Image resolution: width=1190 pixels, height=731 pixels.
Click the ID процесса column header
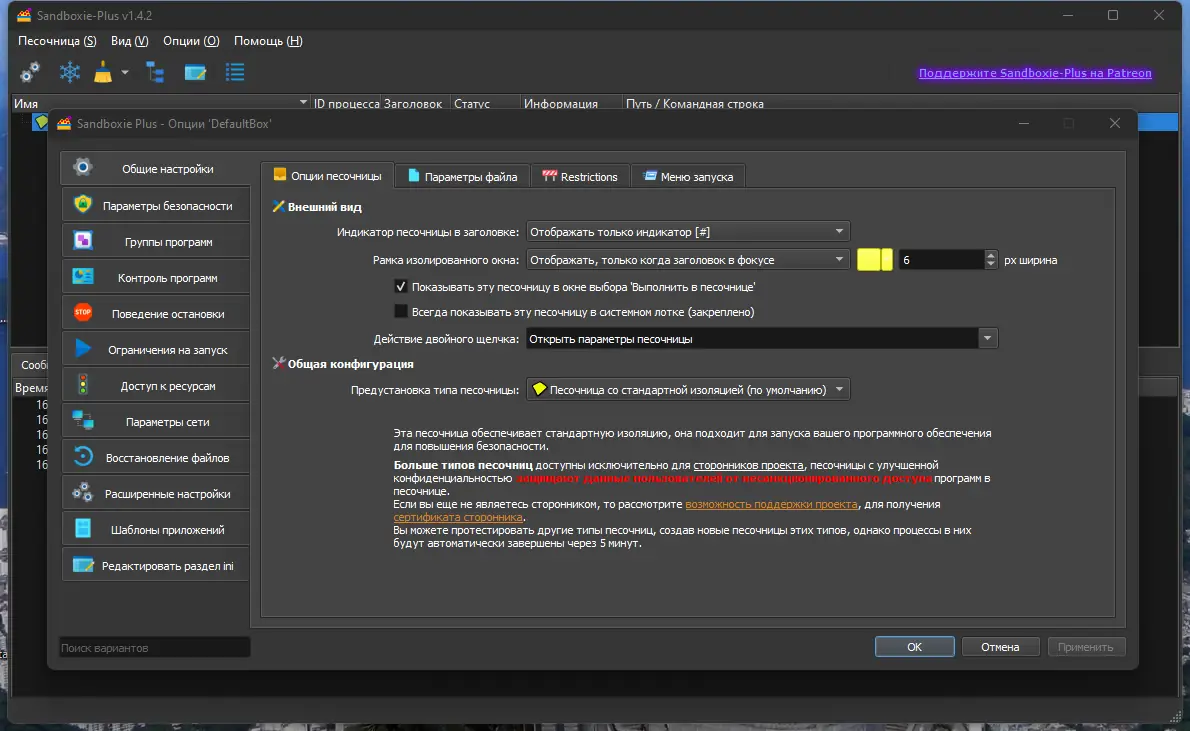click(346, 103)
